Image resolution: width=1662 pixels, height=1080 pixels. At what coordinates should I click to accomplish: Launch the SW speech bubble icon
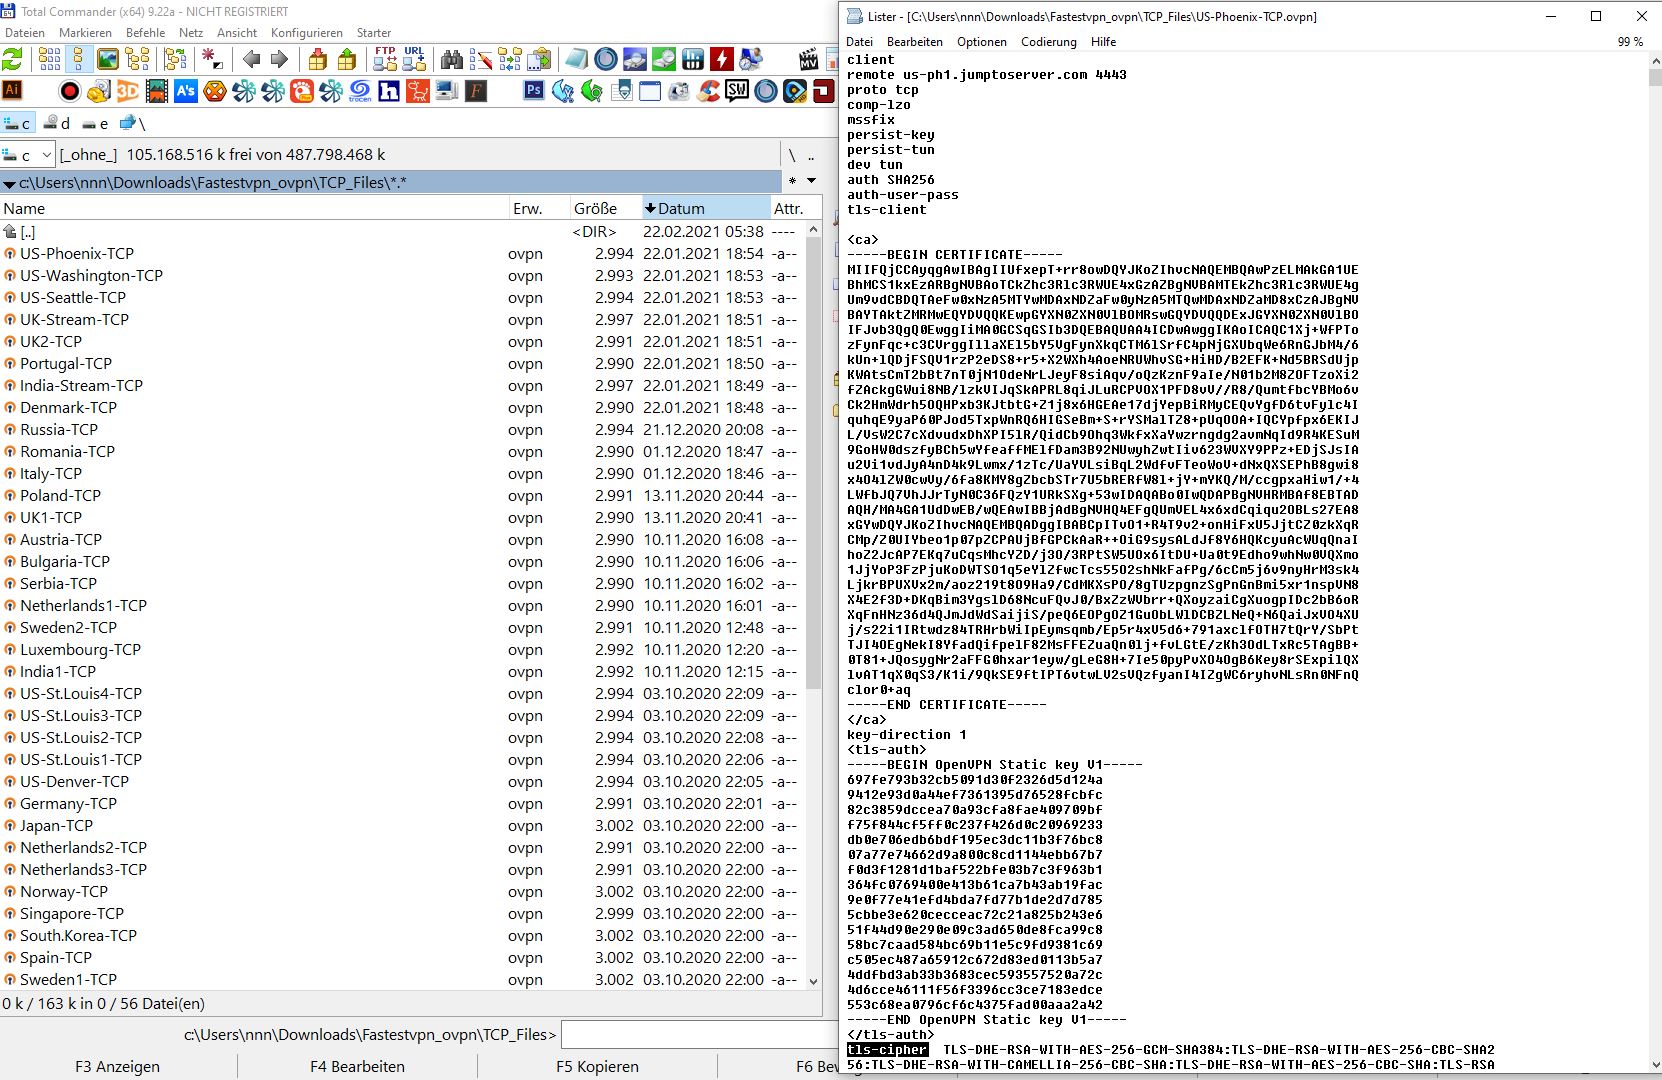click(x=737, y=91)
